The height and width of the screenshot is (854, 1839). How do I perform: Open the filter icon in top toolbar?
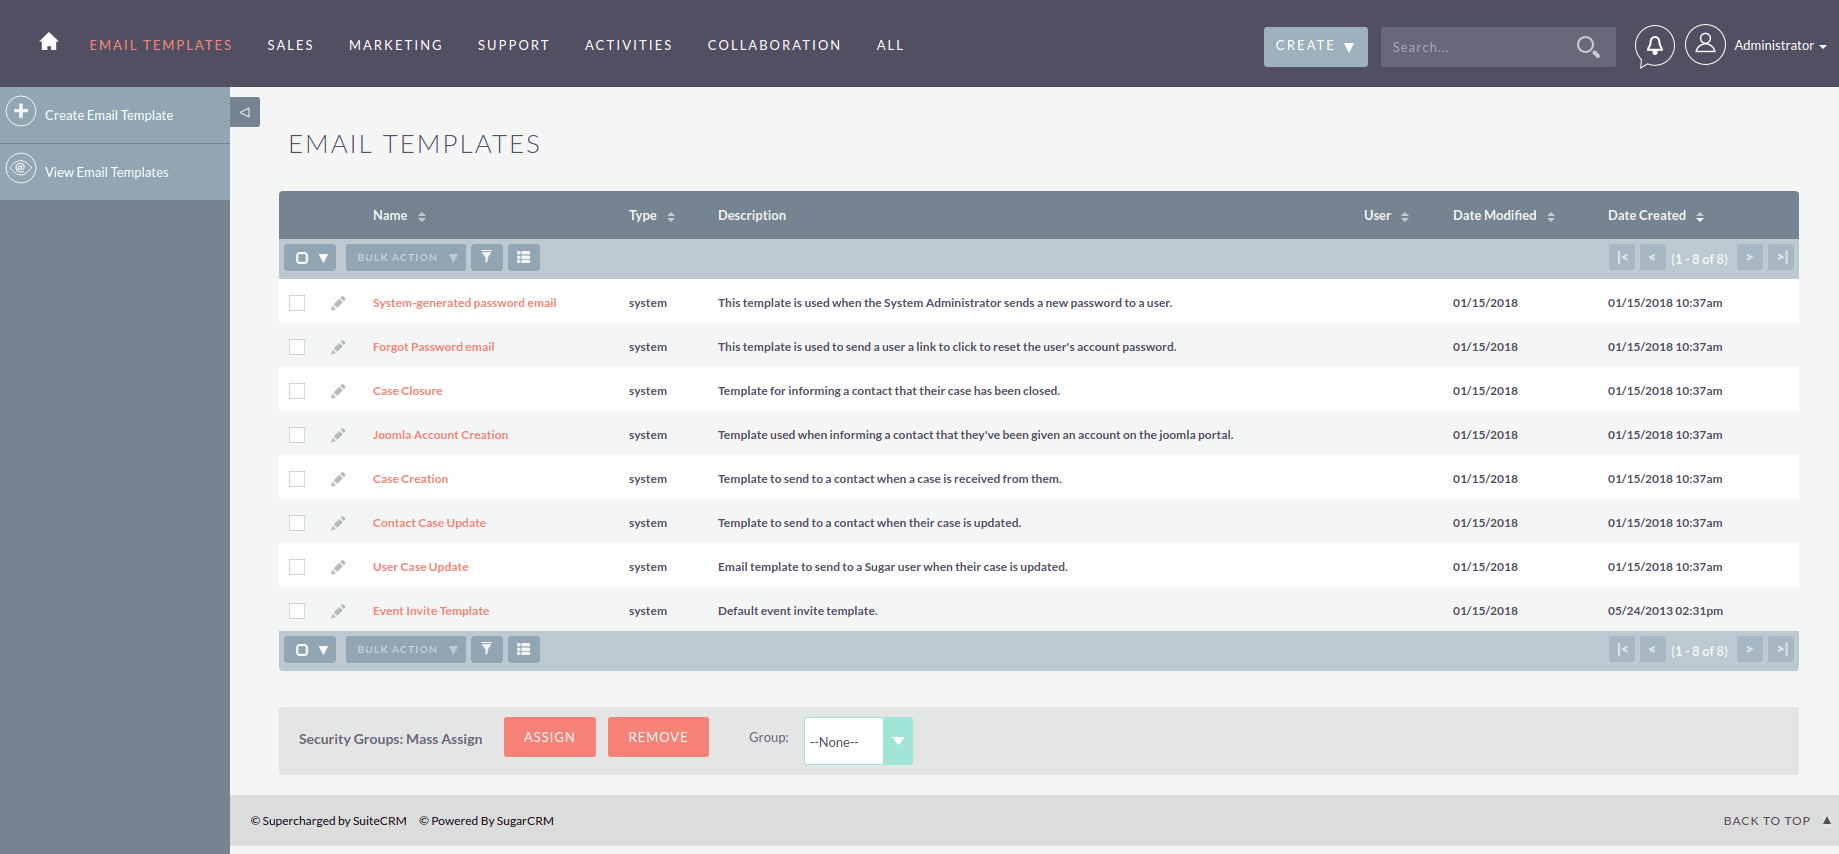487,257
